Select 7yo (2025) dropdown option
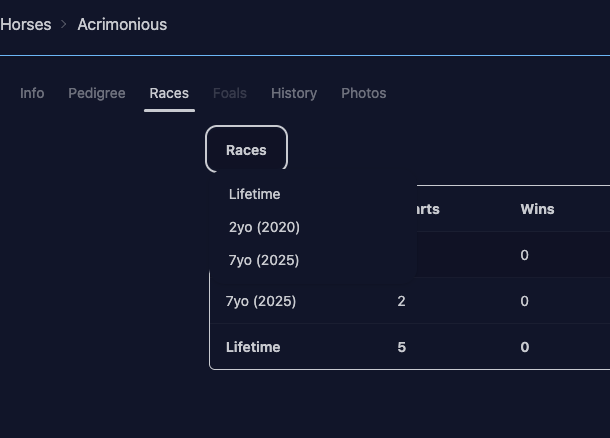The width and height of the screenshot is (610, 438). (x=264, y=260)
